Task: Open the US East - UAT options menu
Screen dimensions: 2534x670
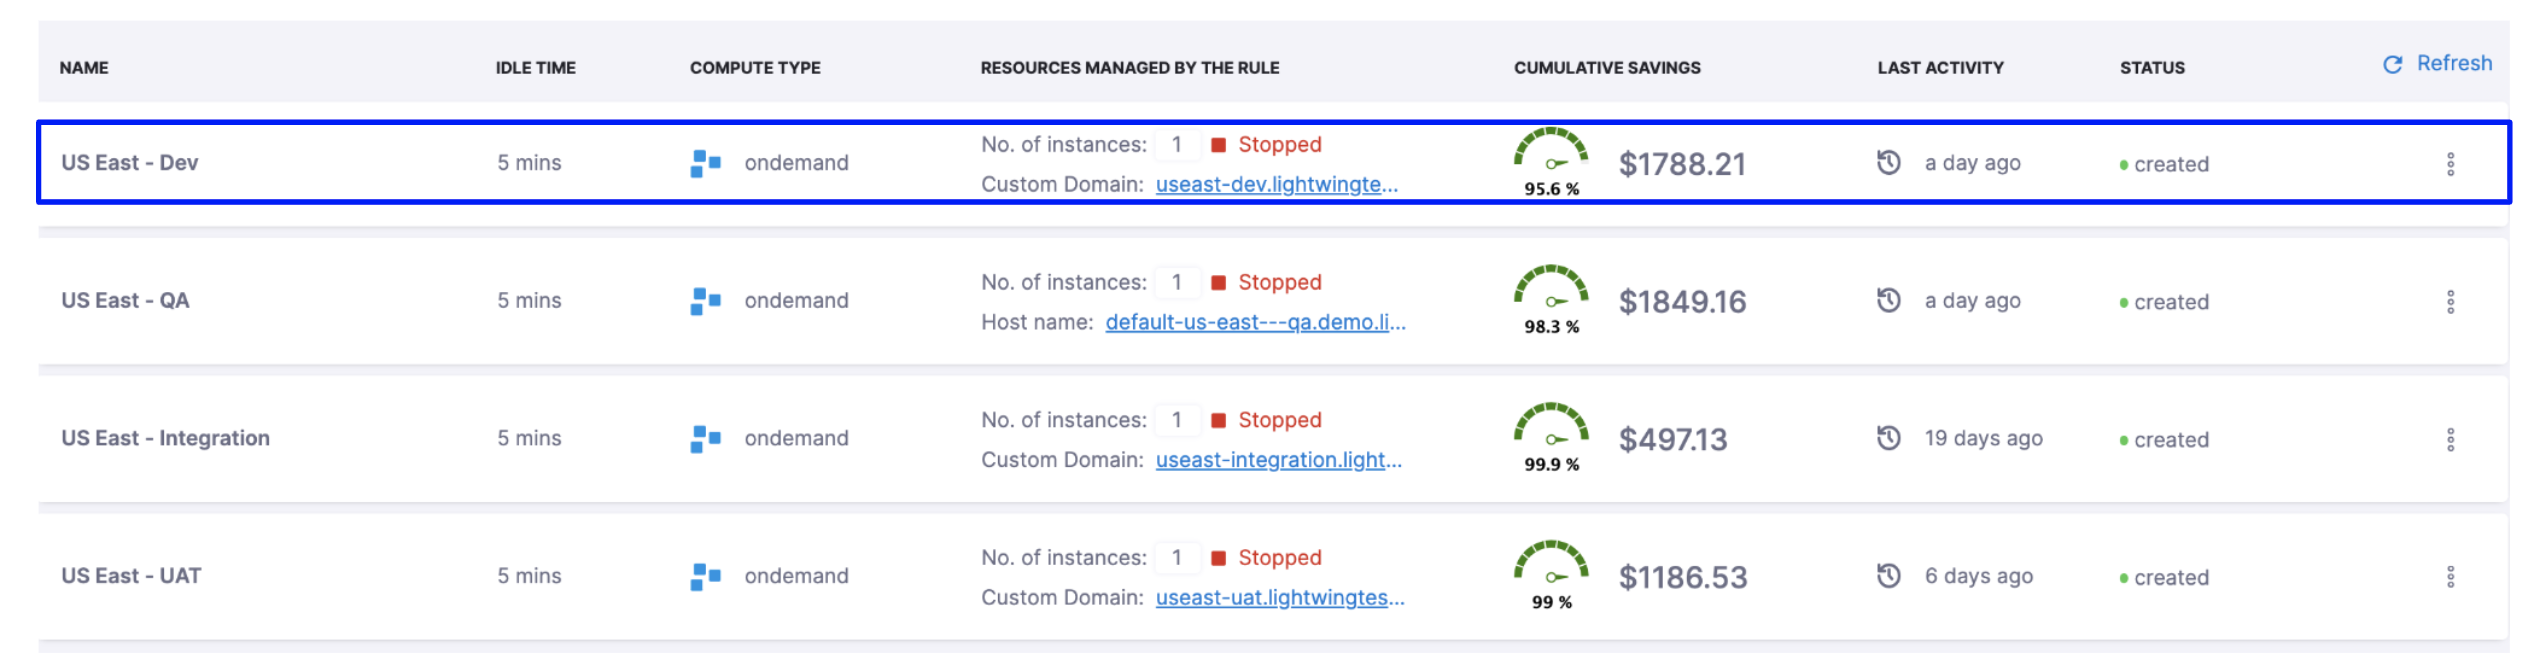Action: (2450, 577)
